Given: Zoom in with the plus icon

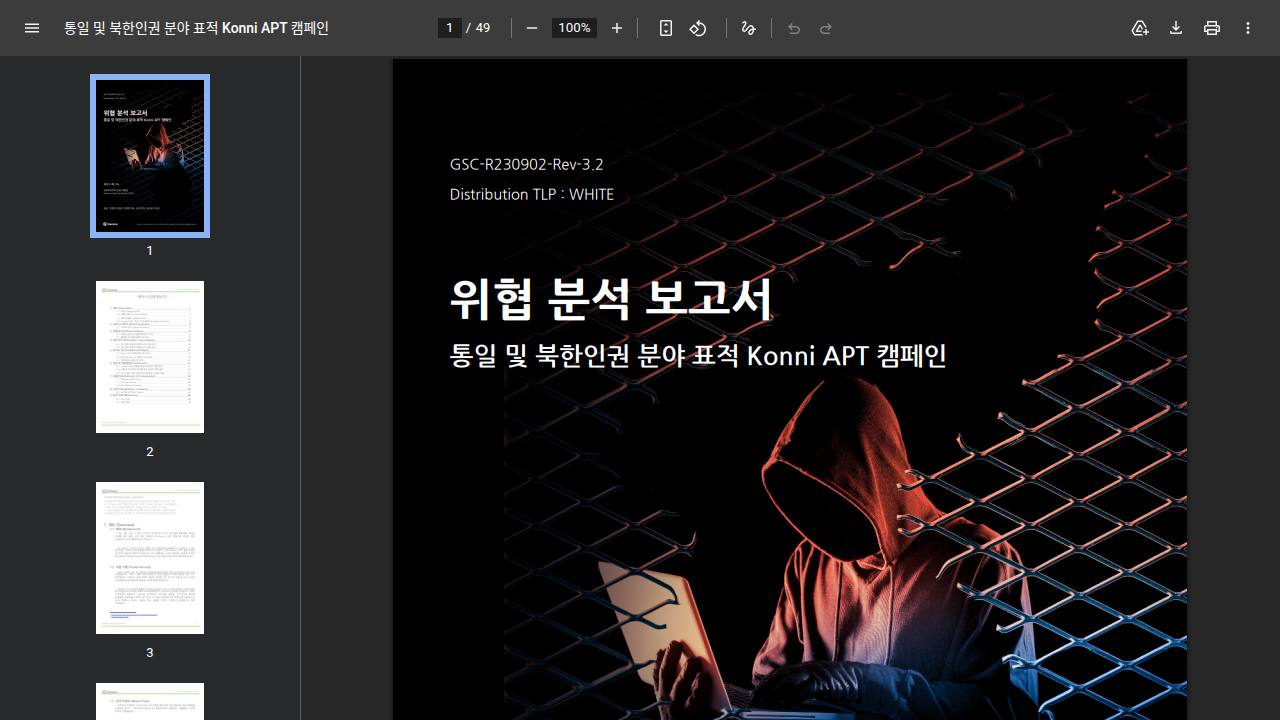Looking at the screenshot, I should pos(617,28).
